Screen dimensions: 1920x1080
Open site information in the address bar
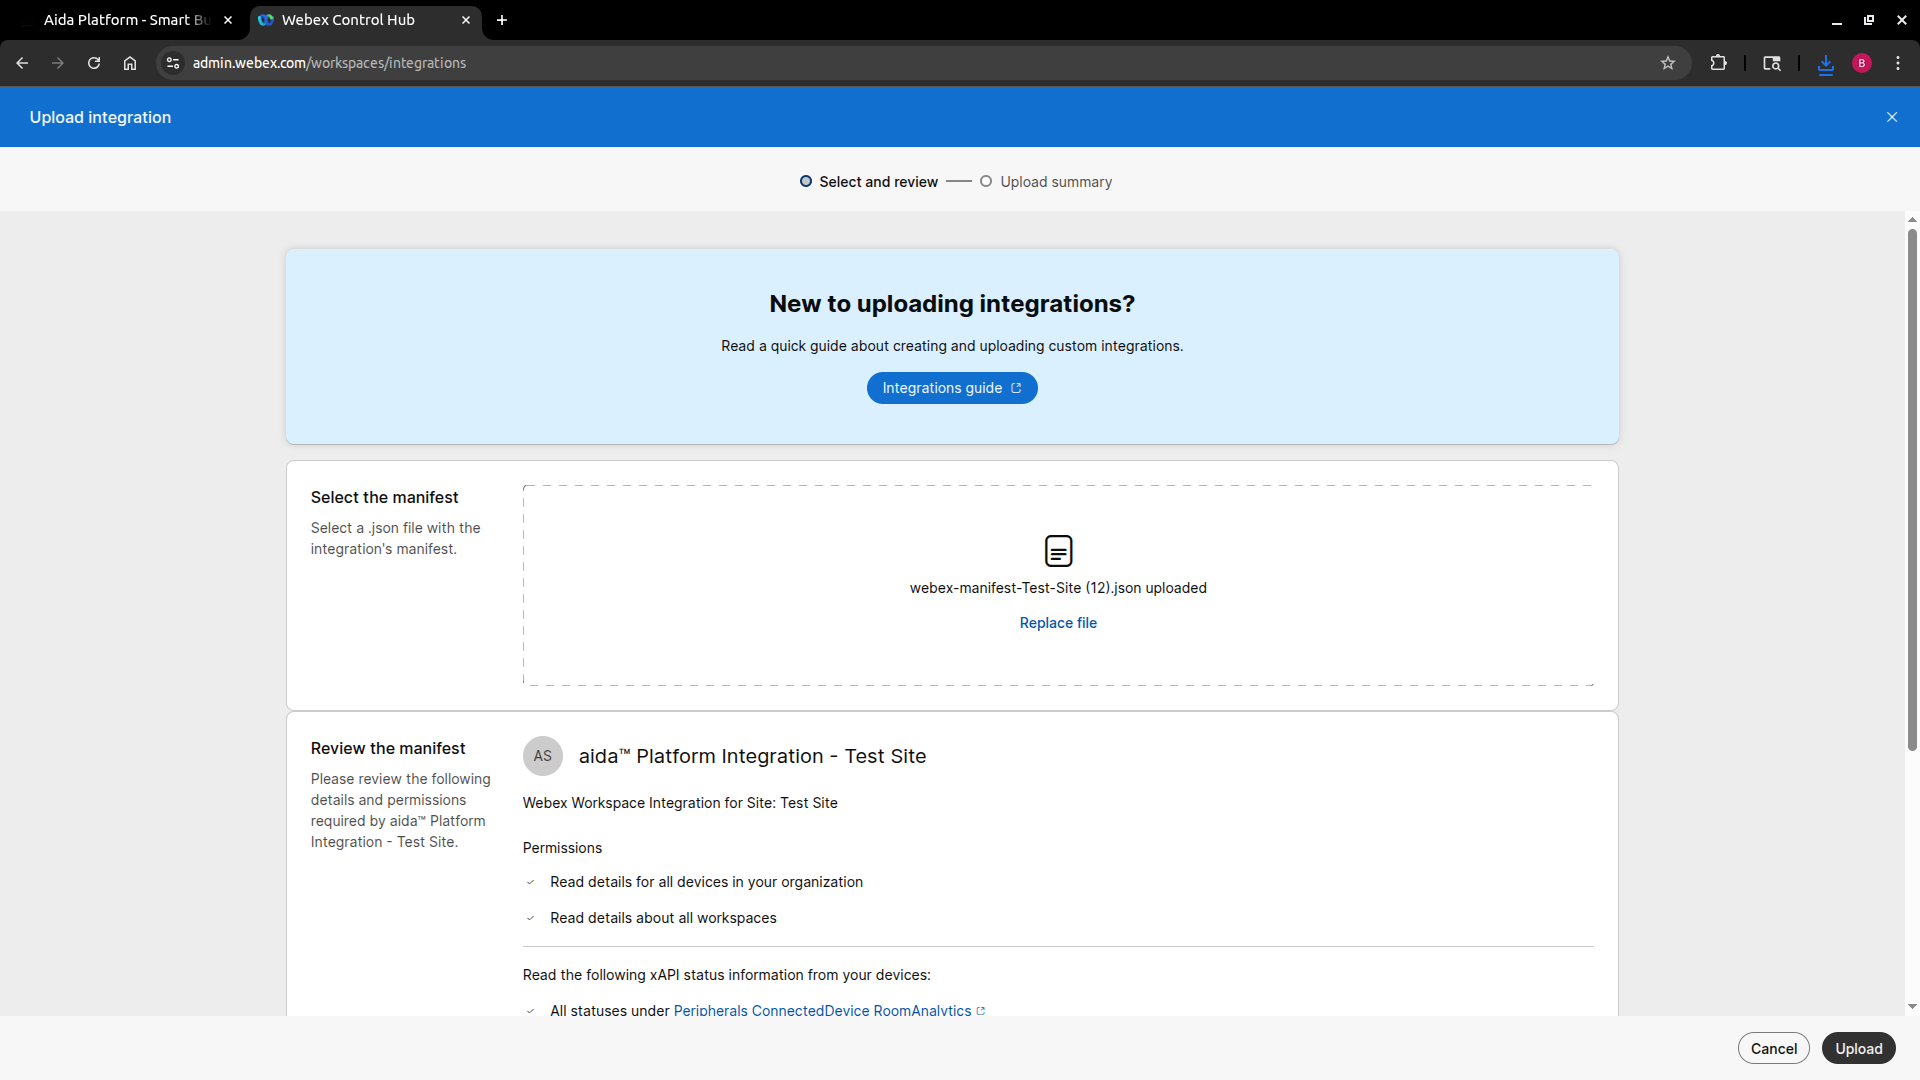coord(172,62)
